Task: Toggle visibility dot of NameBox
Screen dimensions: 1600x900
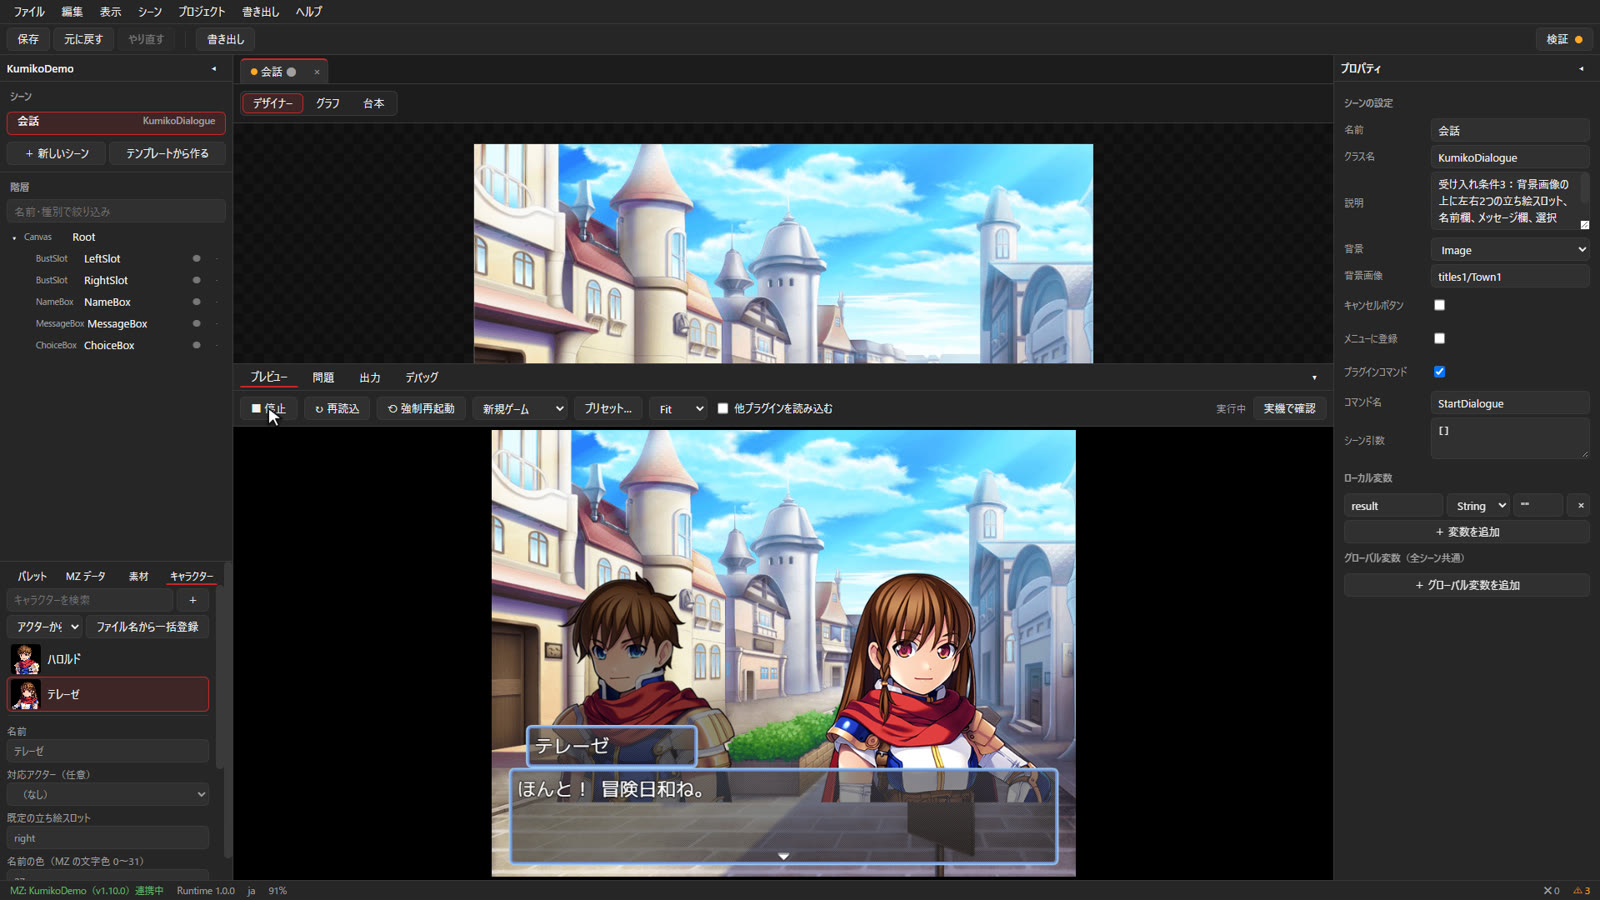Action: pos(196,302)
